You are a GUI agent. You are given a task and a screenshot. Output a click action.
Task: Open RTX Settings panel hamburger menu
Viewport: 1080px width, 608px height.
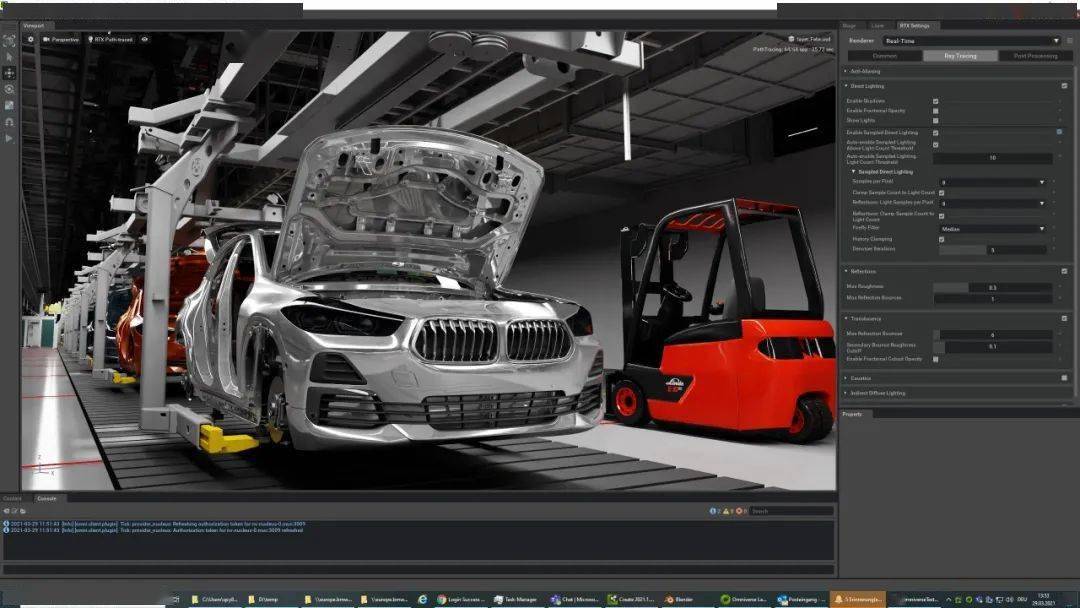pos(1070,41)
